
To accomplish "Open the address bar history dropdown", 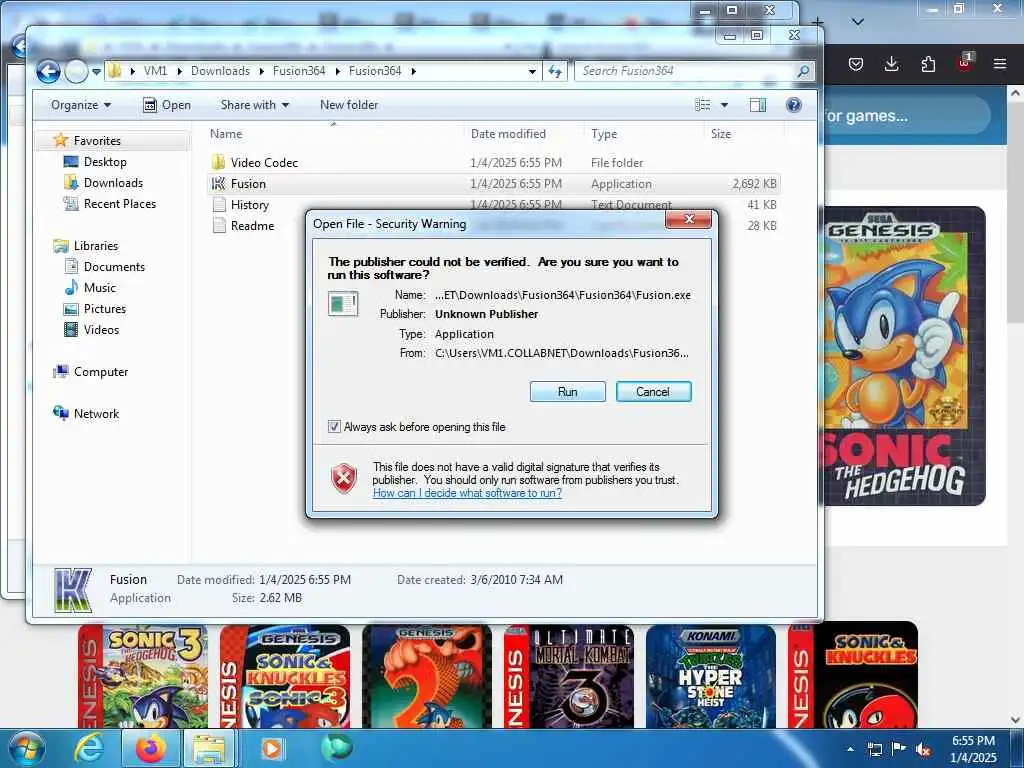I will pos(532,71).
